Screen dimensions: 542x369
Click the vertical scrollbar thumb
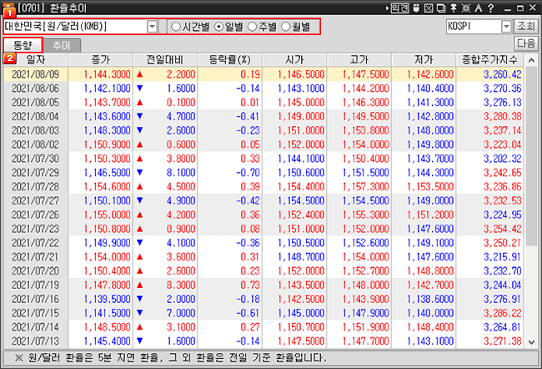pos(531,156)
